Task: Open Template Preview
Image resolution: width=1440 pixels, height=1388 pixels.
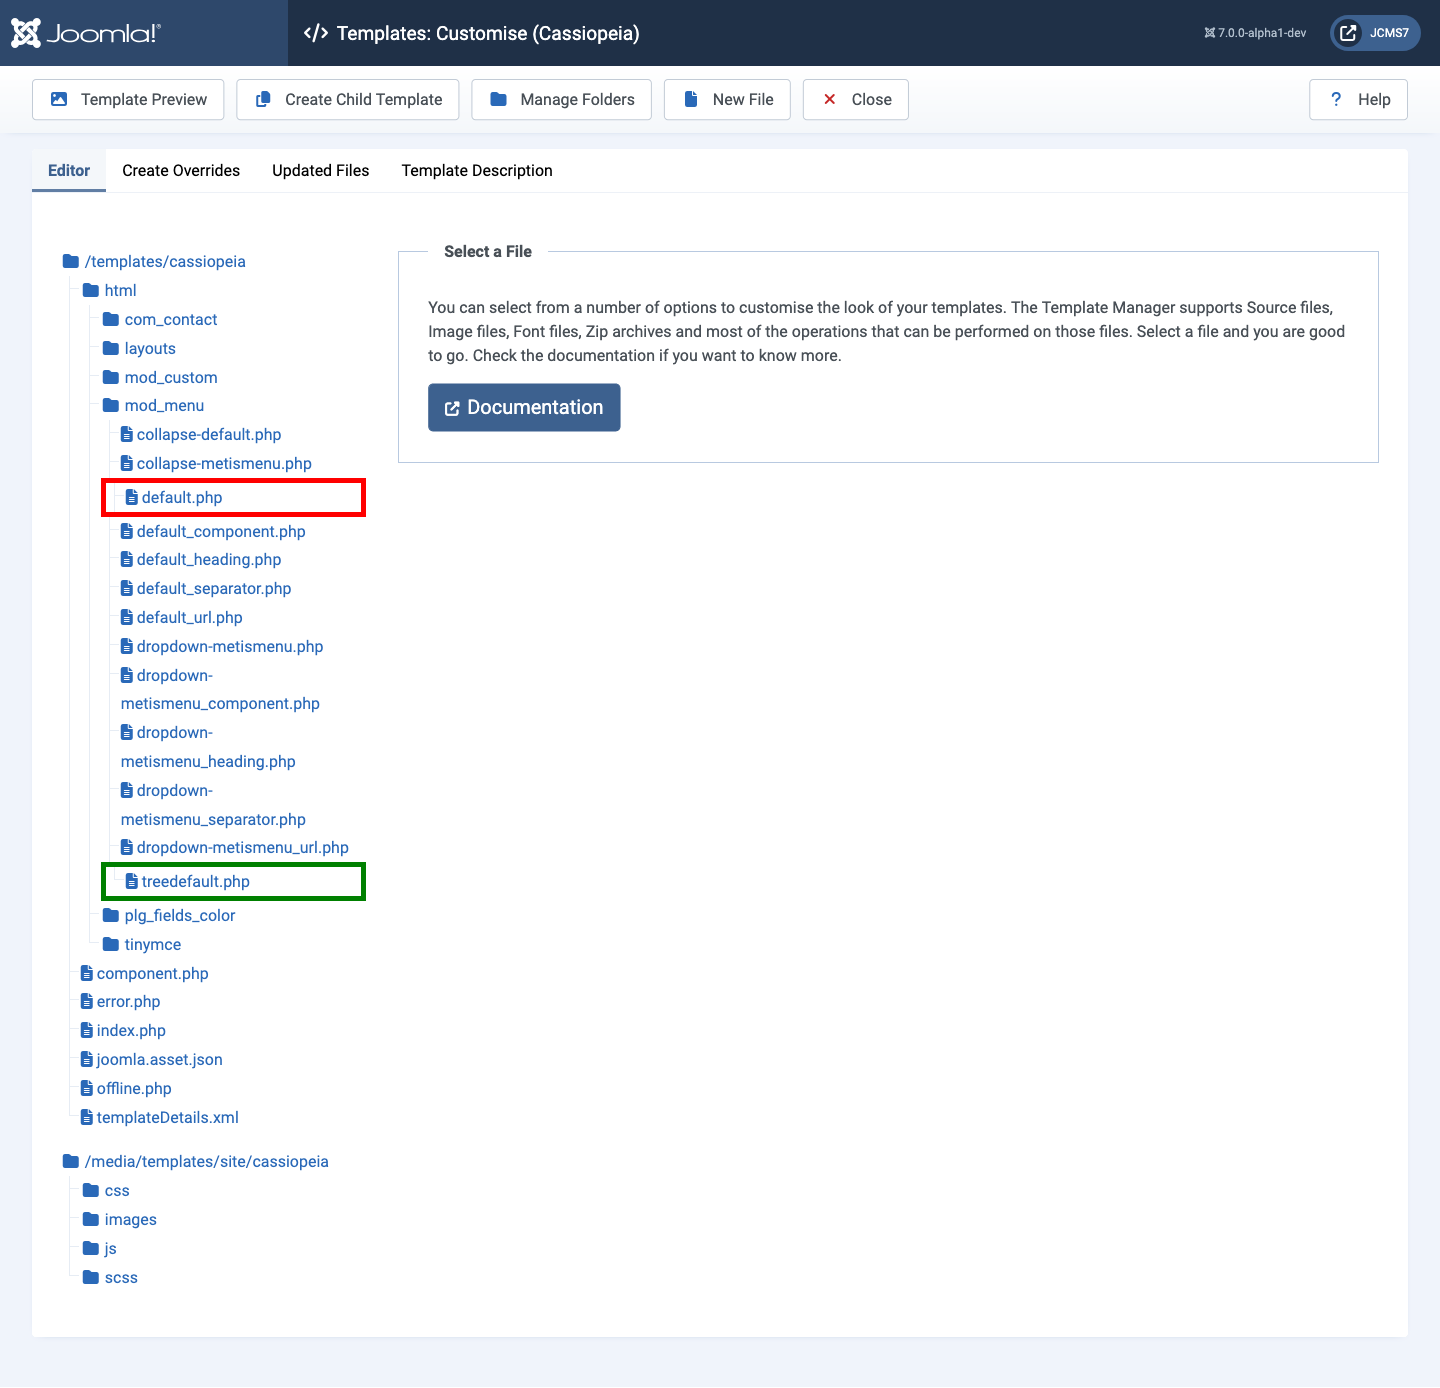Action: (x=128, y=100)
